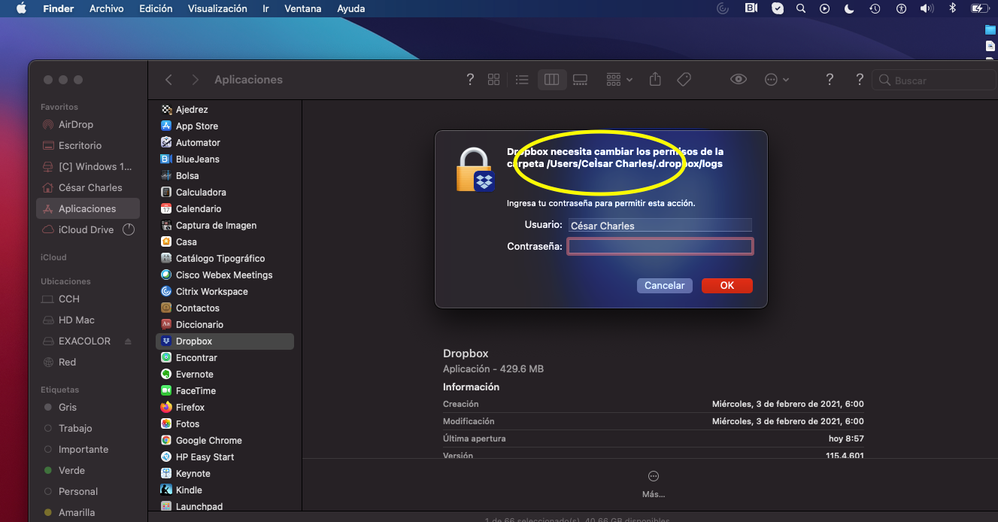Open the action menu ellipsis dropdown

click(777, 80)
